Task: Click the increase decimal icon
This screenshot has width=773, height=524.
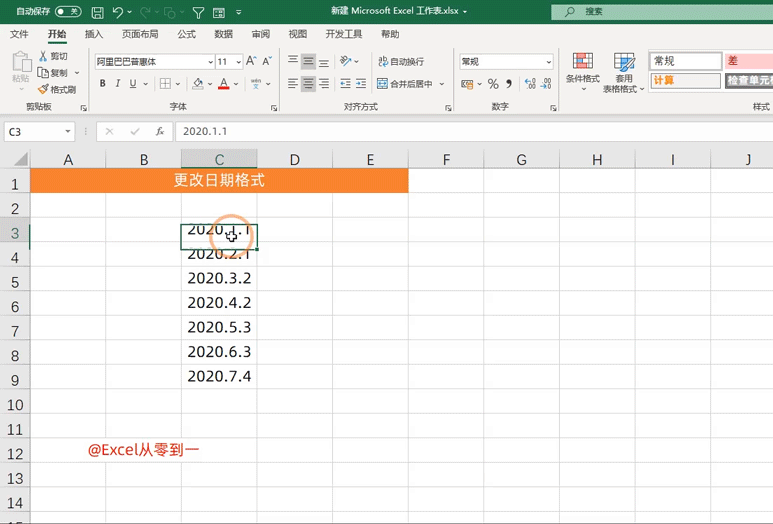Action: [x=530, y=84]
